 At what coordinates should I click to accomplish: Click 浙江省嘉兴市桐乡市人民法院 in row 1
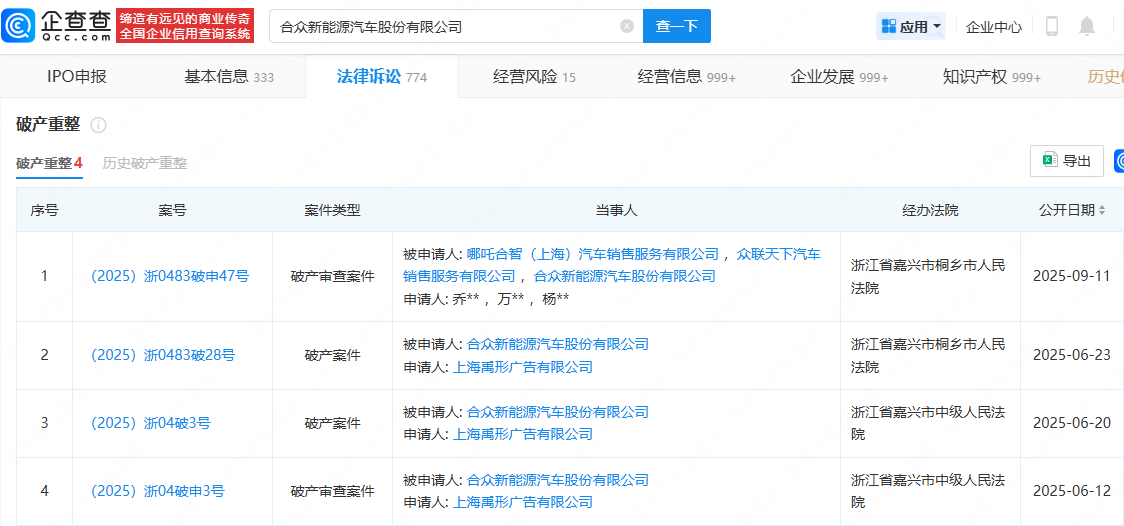pos(928,276)
